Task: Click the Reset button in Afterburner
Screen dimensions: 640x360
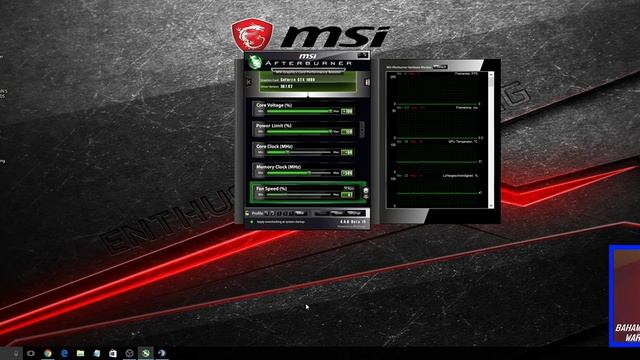Action: coord(338,213)
